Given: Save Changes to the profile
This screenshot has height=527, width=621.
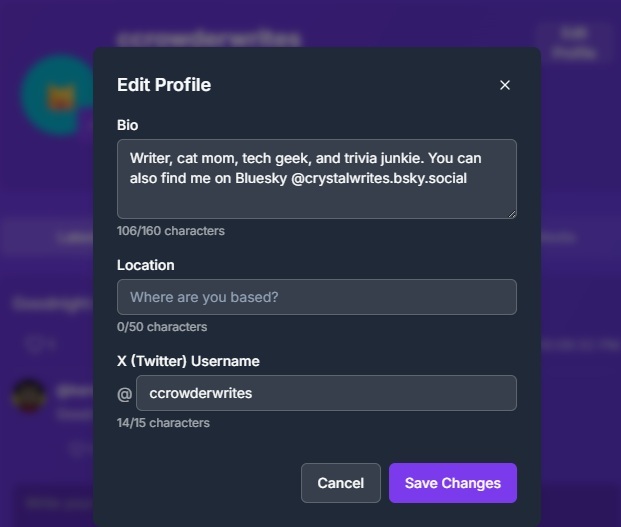Looking at the screenshot, I should [x=452, y=483].
